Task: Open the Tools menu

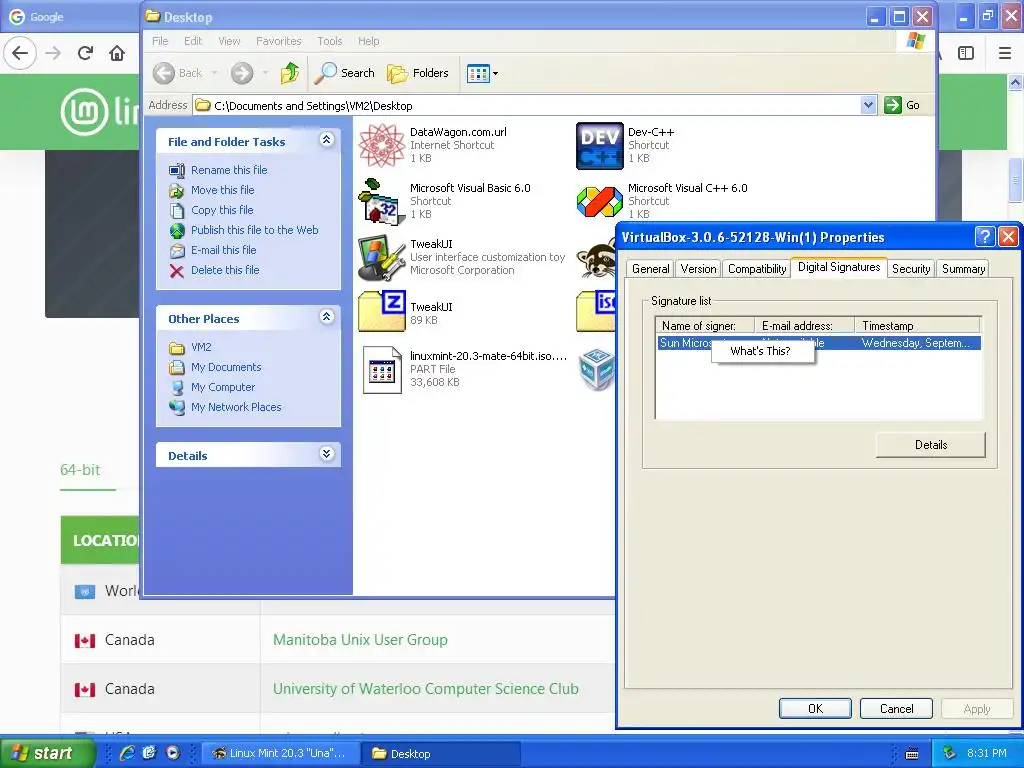Action: 330,41
